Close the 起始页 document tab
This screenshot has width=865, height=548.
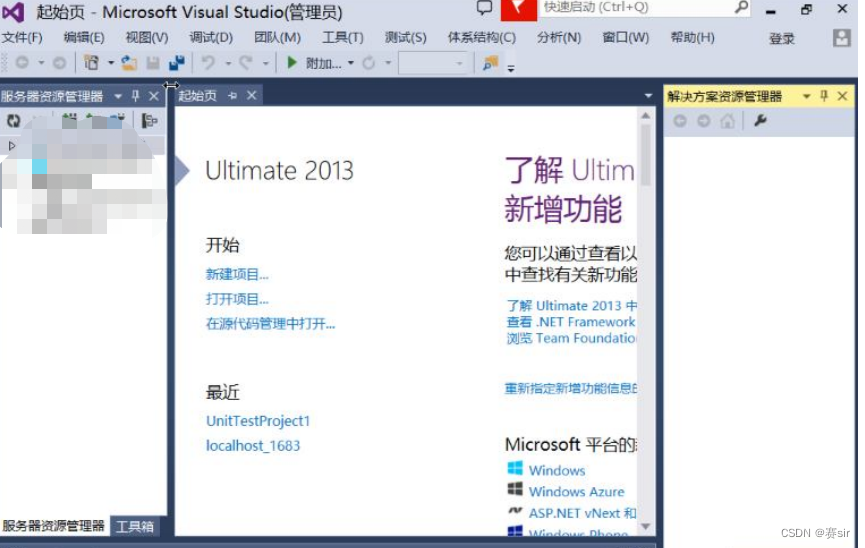[252, 95]
